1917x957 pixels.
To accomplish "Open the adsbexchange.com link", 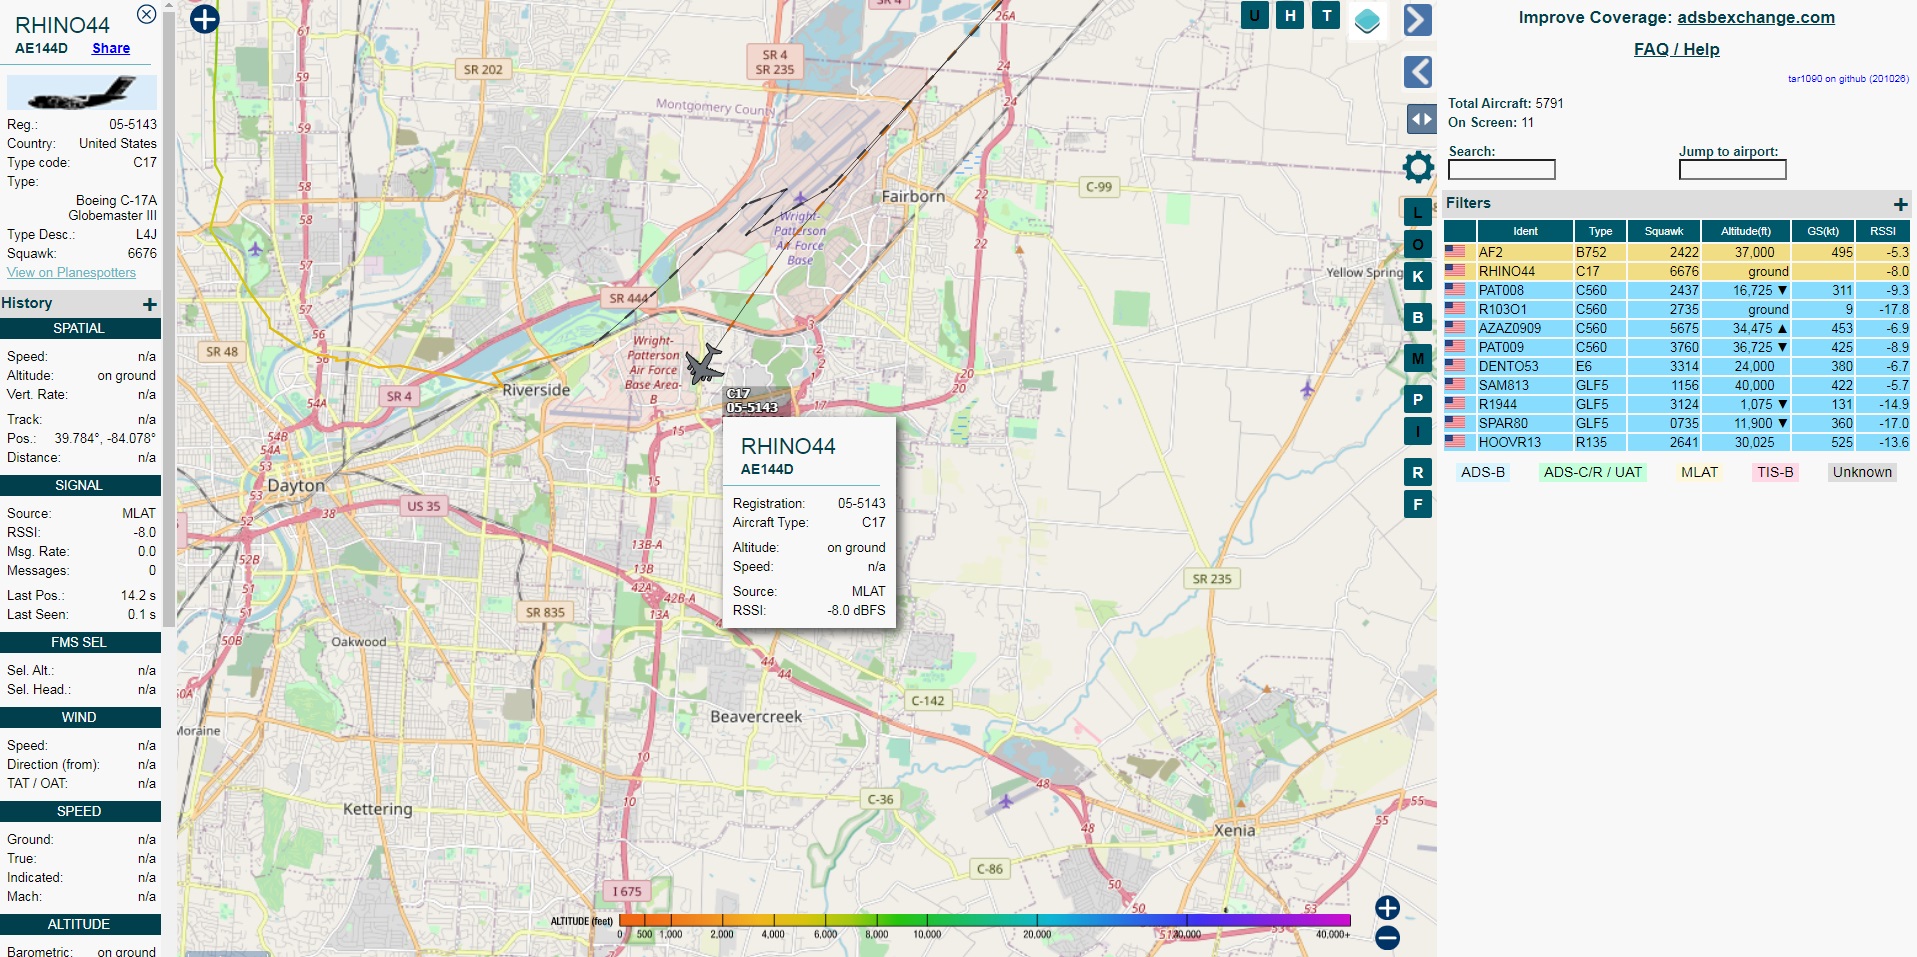I will coord(1756,17).
